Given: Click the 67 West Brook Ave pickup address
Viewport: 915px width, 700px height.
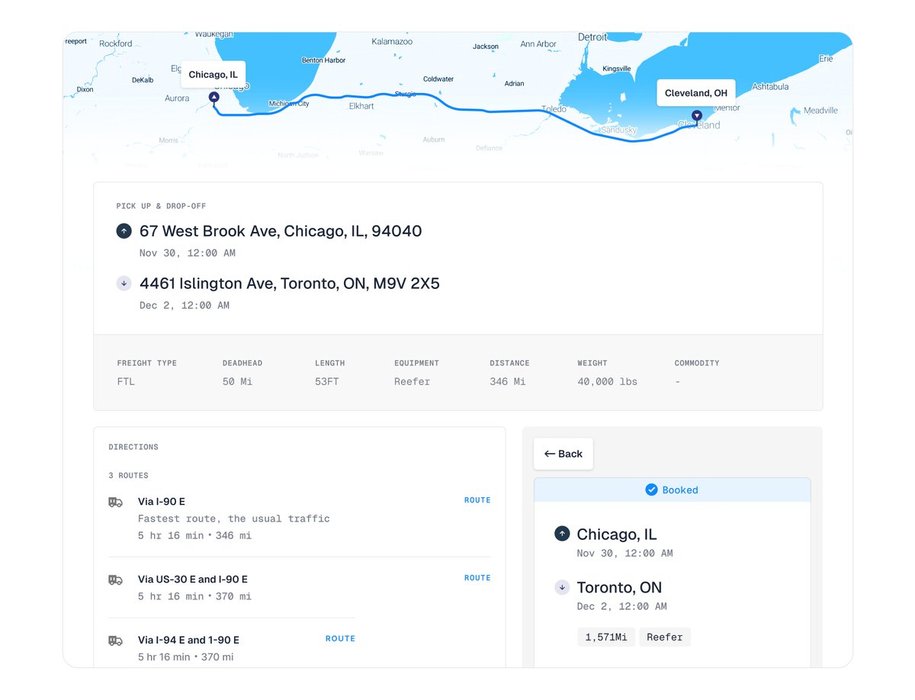Looking at the screenshot, I should click(x=280, y=231).
